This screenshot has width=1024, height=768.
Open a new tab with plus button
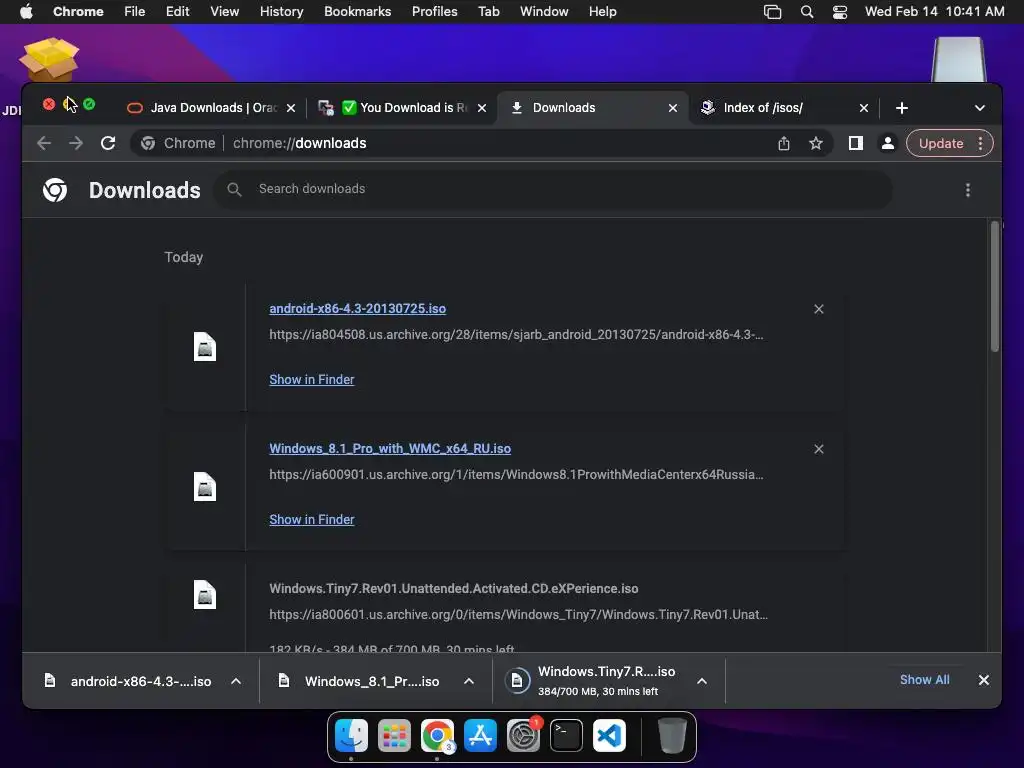click(x=902, y=108)
